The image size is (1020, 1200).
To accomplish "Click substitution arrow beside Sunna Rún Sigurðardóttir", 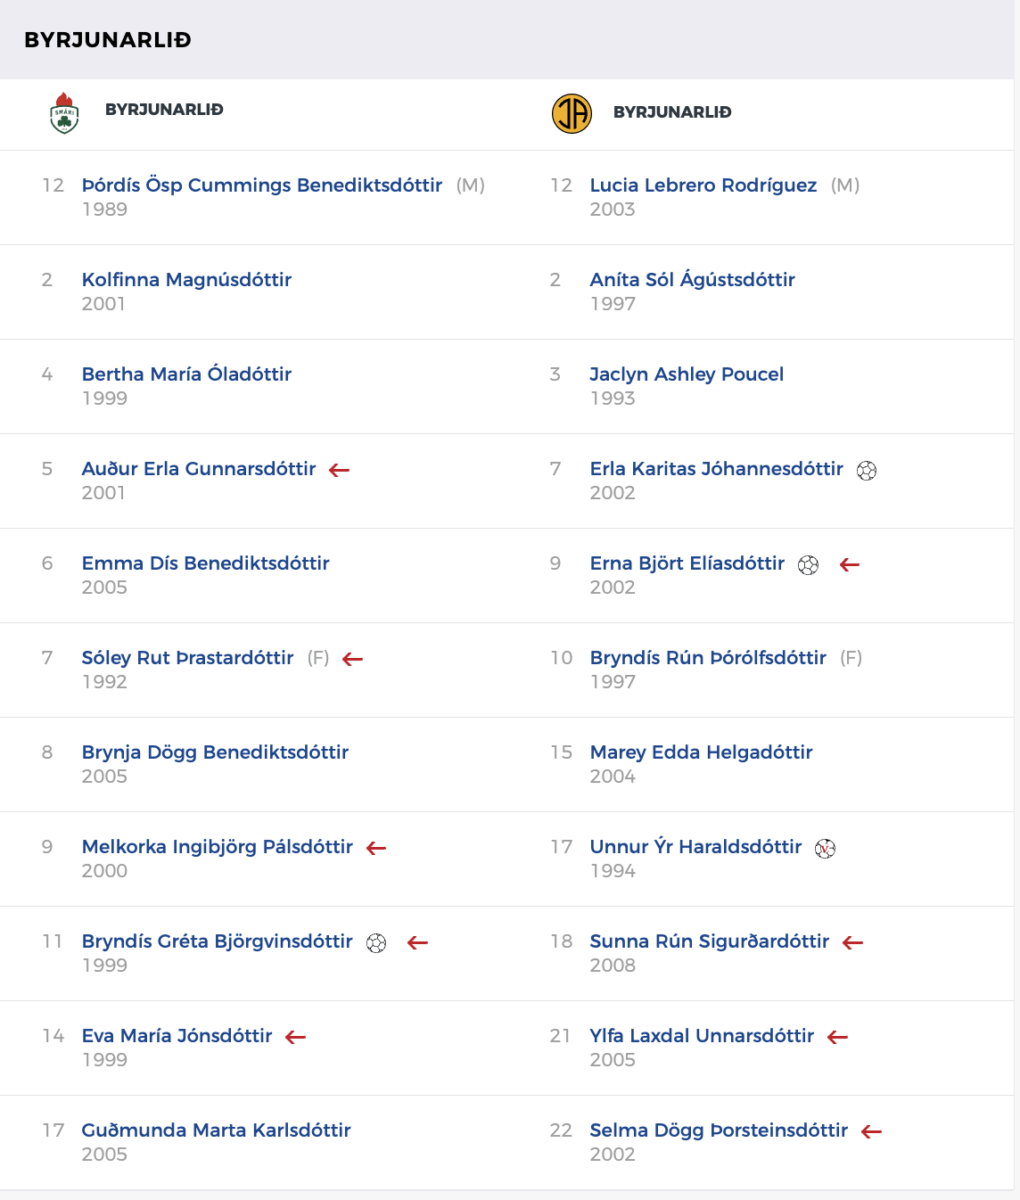I will point(853,942).
